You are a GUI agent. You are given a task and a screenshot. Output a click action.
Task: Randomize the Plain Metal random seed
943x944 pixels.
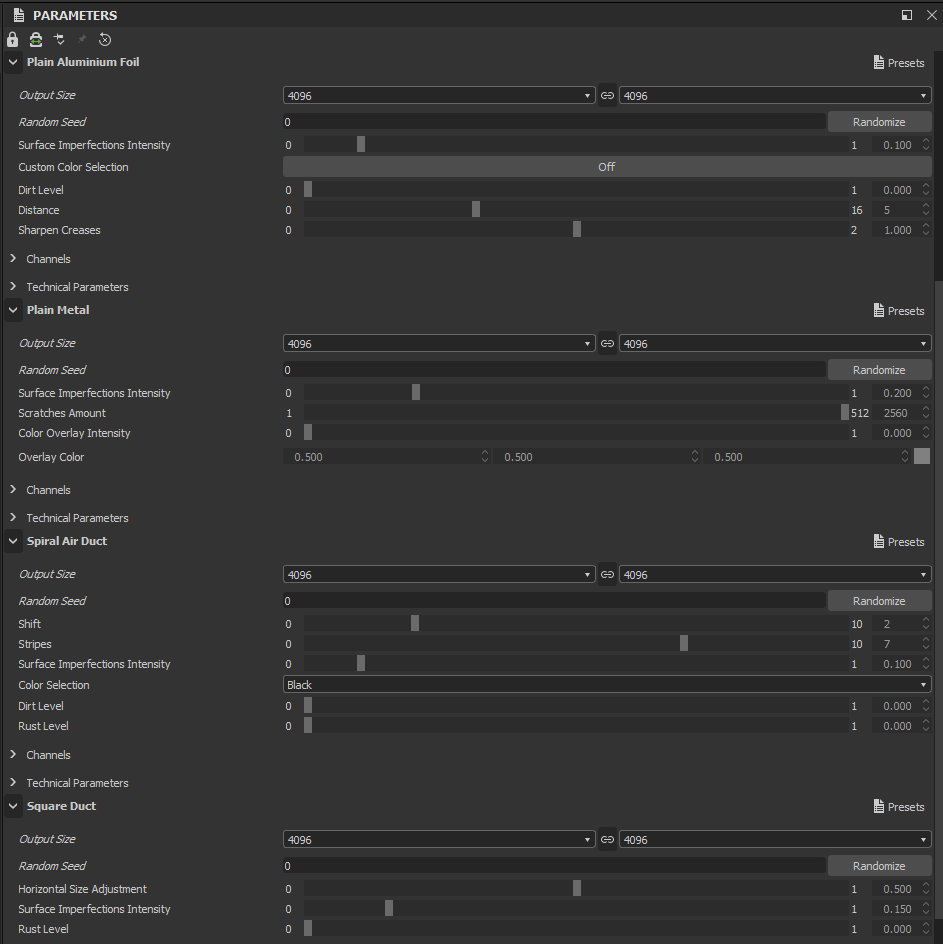coord(879,370)
